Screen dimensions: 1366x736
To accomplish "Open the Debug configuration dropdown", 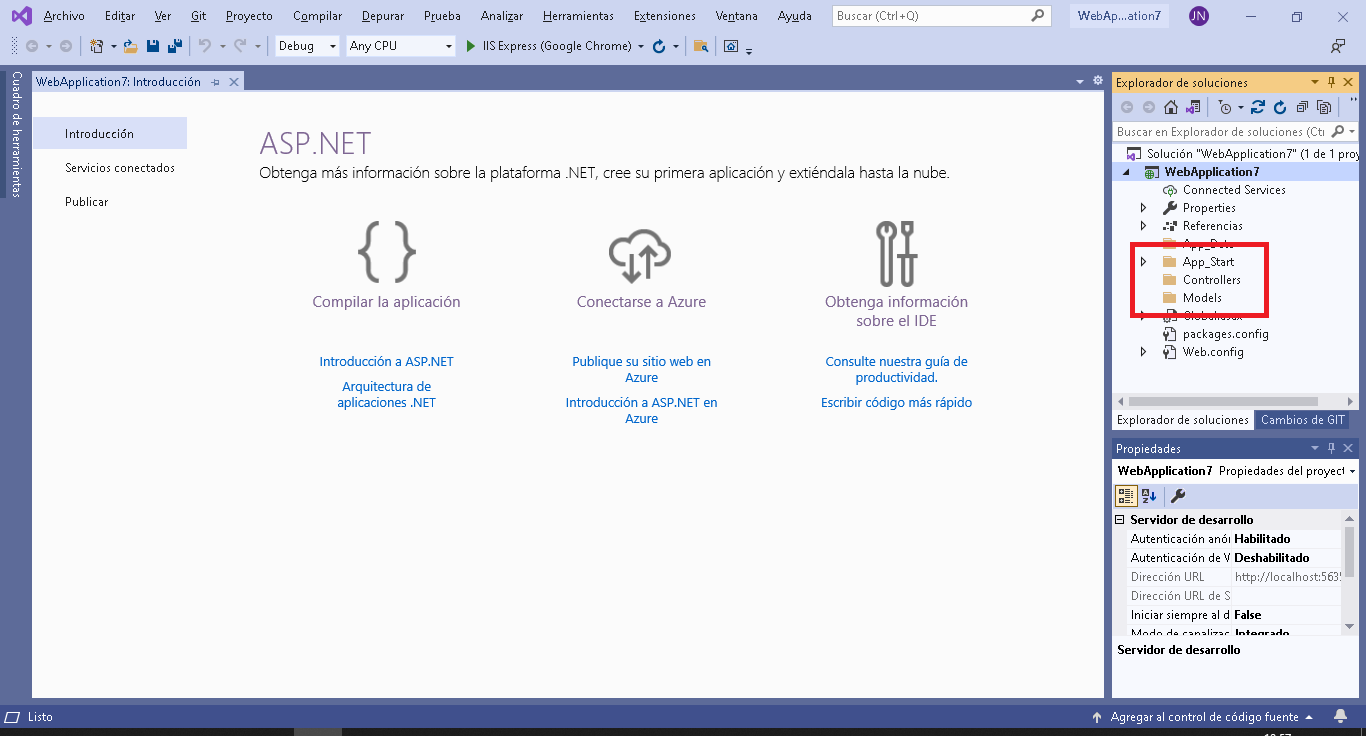I will click(x=307, y=46).
